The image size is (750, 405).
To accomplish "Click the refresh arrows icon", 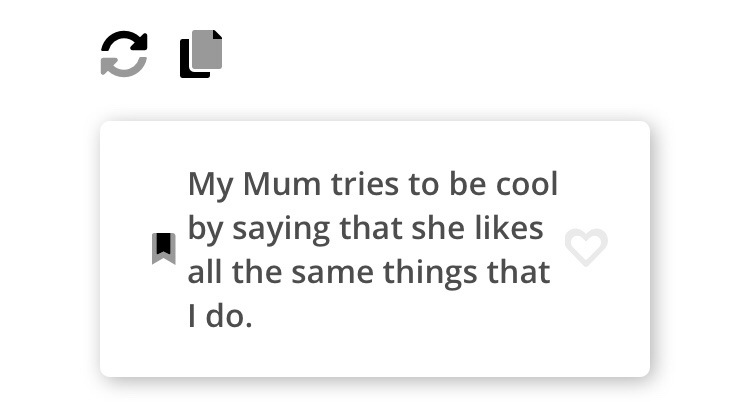I will point(124,53).
